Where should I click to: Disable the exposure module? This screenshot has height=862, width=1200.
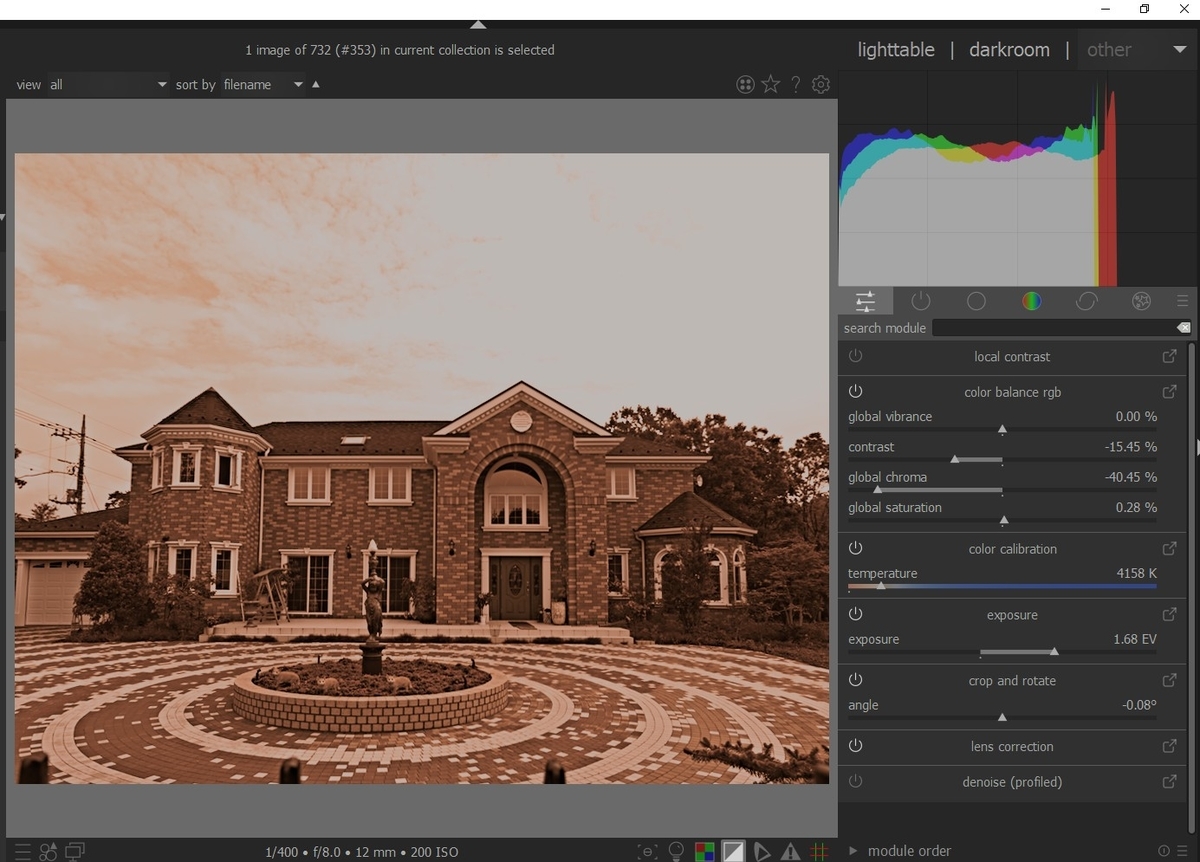click(x=855, y=614)
